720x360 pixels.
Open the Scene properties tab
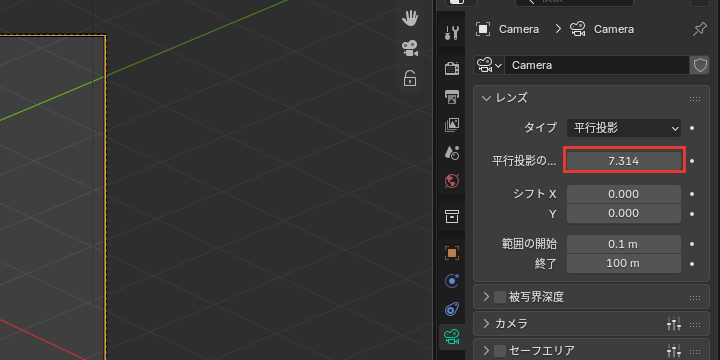[x=452, y=153]
